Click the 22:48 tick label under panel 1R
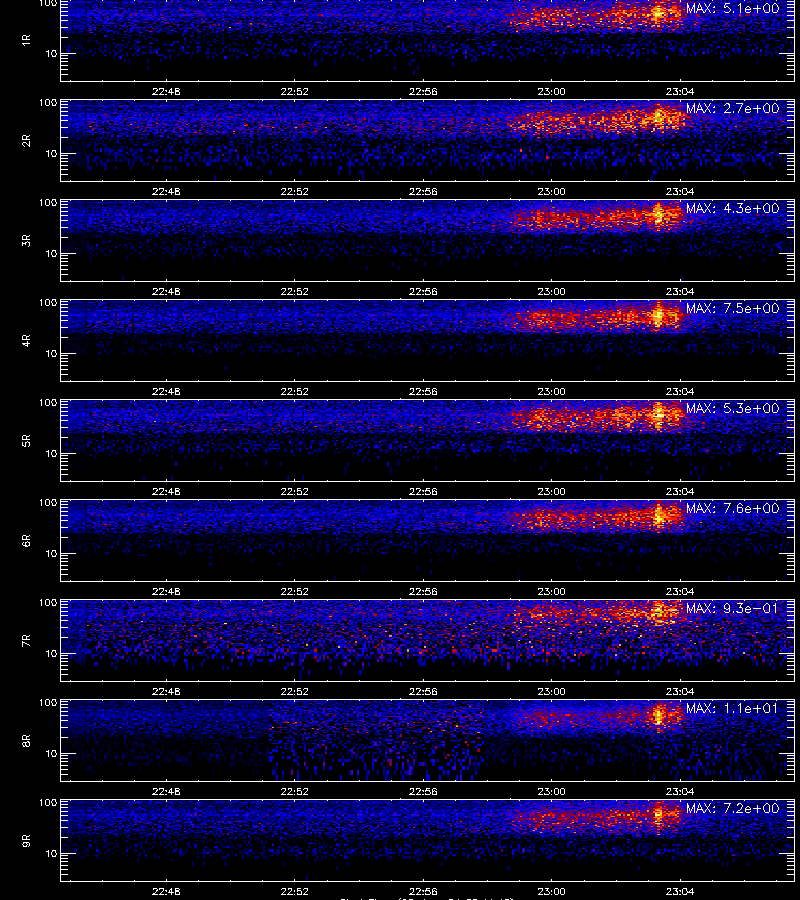 (x=166, y=91)
